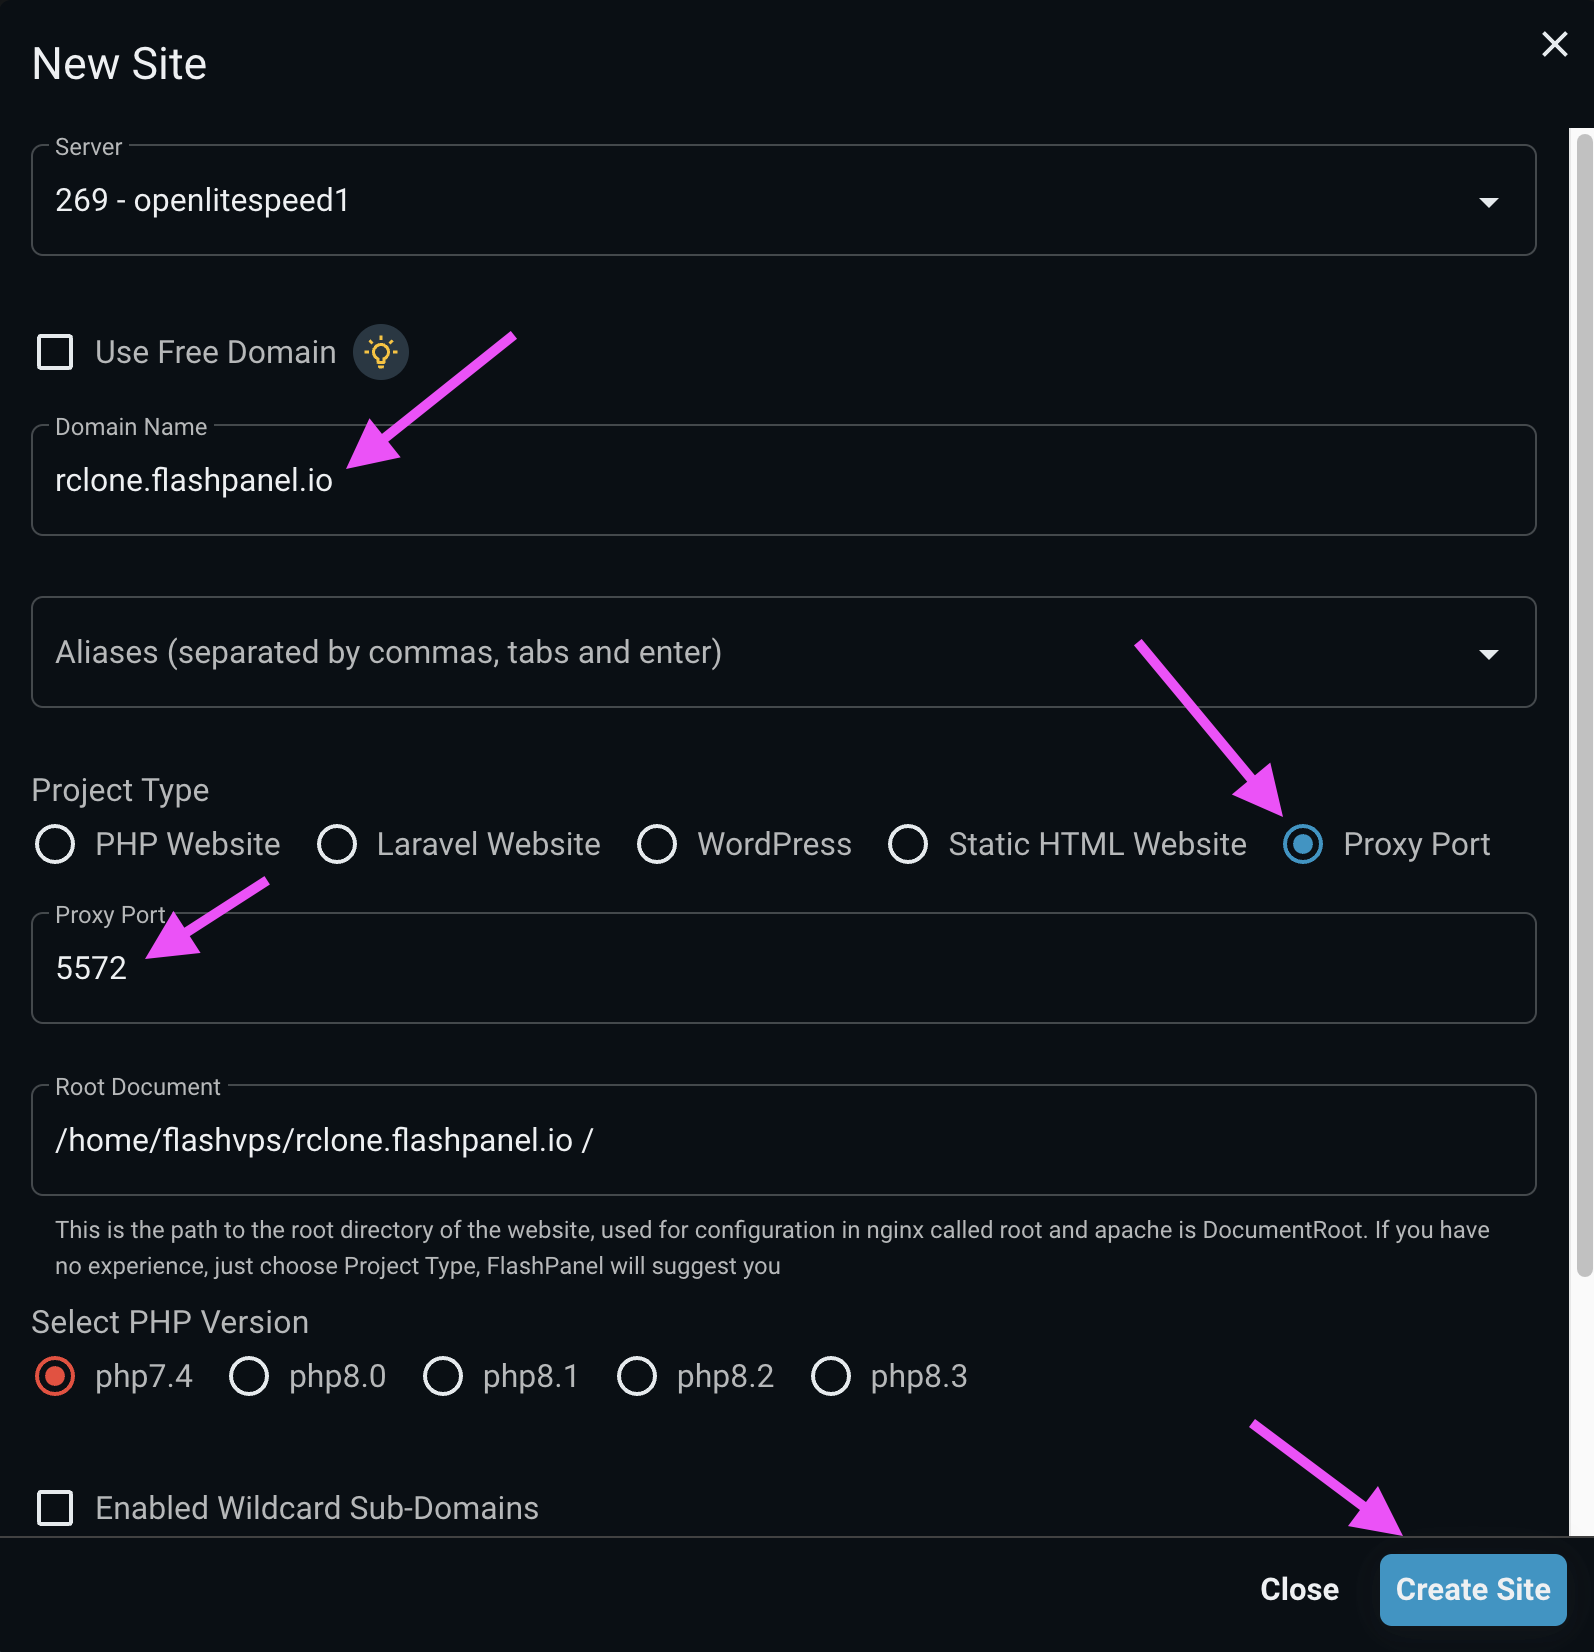Choose Laravel Website project type
The image size is (1594, 1652).
pyautogui.click(x=337, y=844)
